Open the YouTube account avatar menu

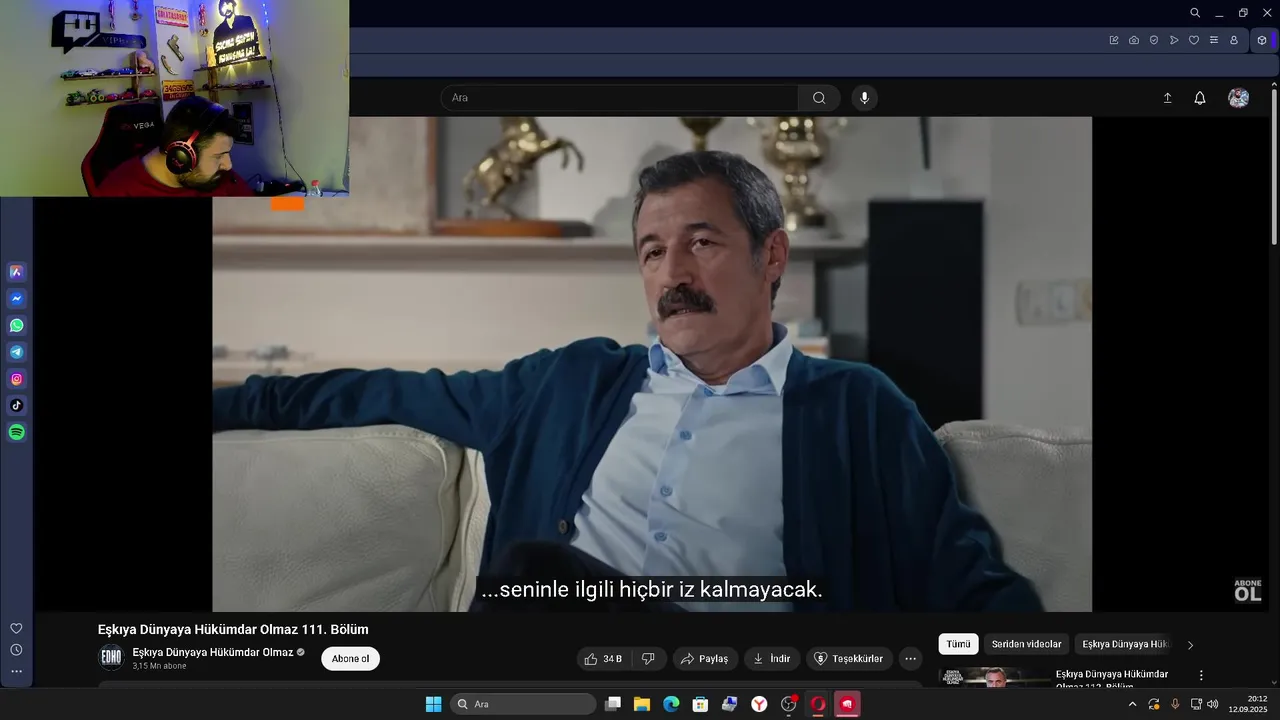coord(1239,98)
